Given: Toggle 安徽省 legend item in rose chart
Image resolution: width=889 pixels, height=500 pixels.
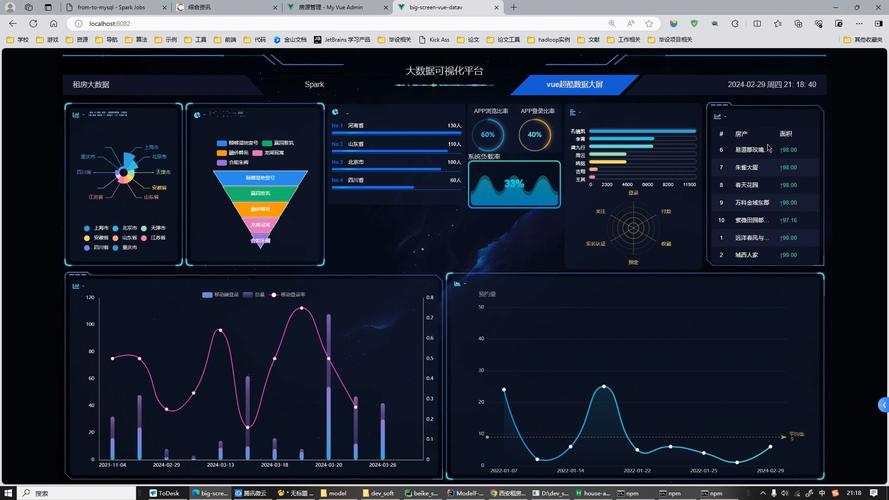Looking at the screenshot, I should 96,238.
